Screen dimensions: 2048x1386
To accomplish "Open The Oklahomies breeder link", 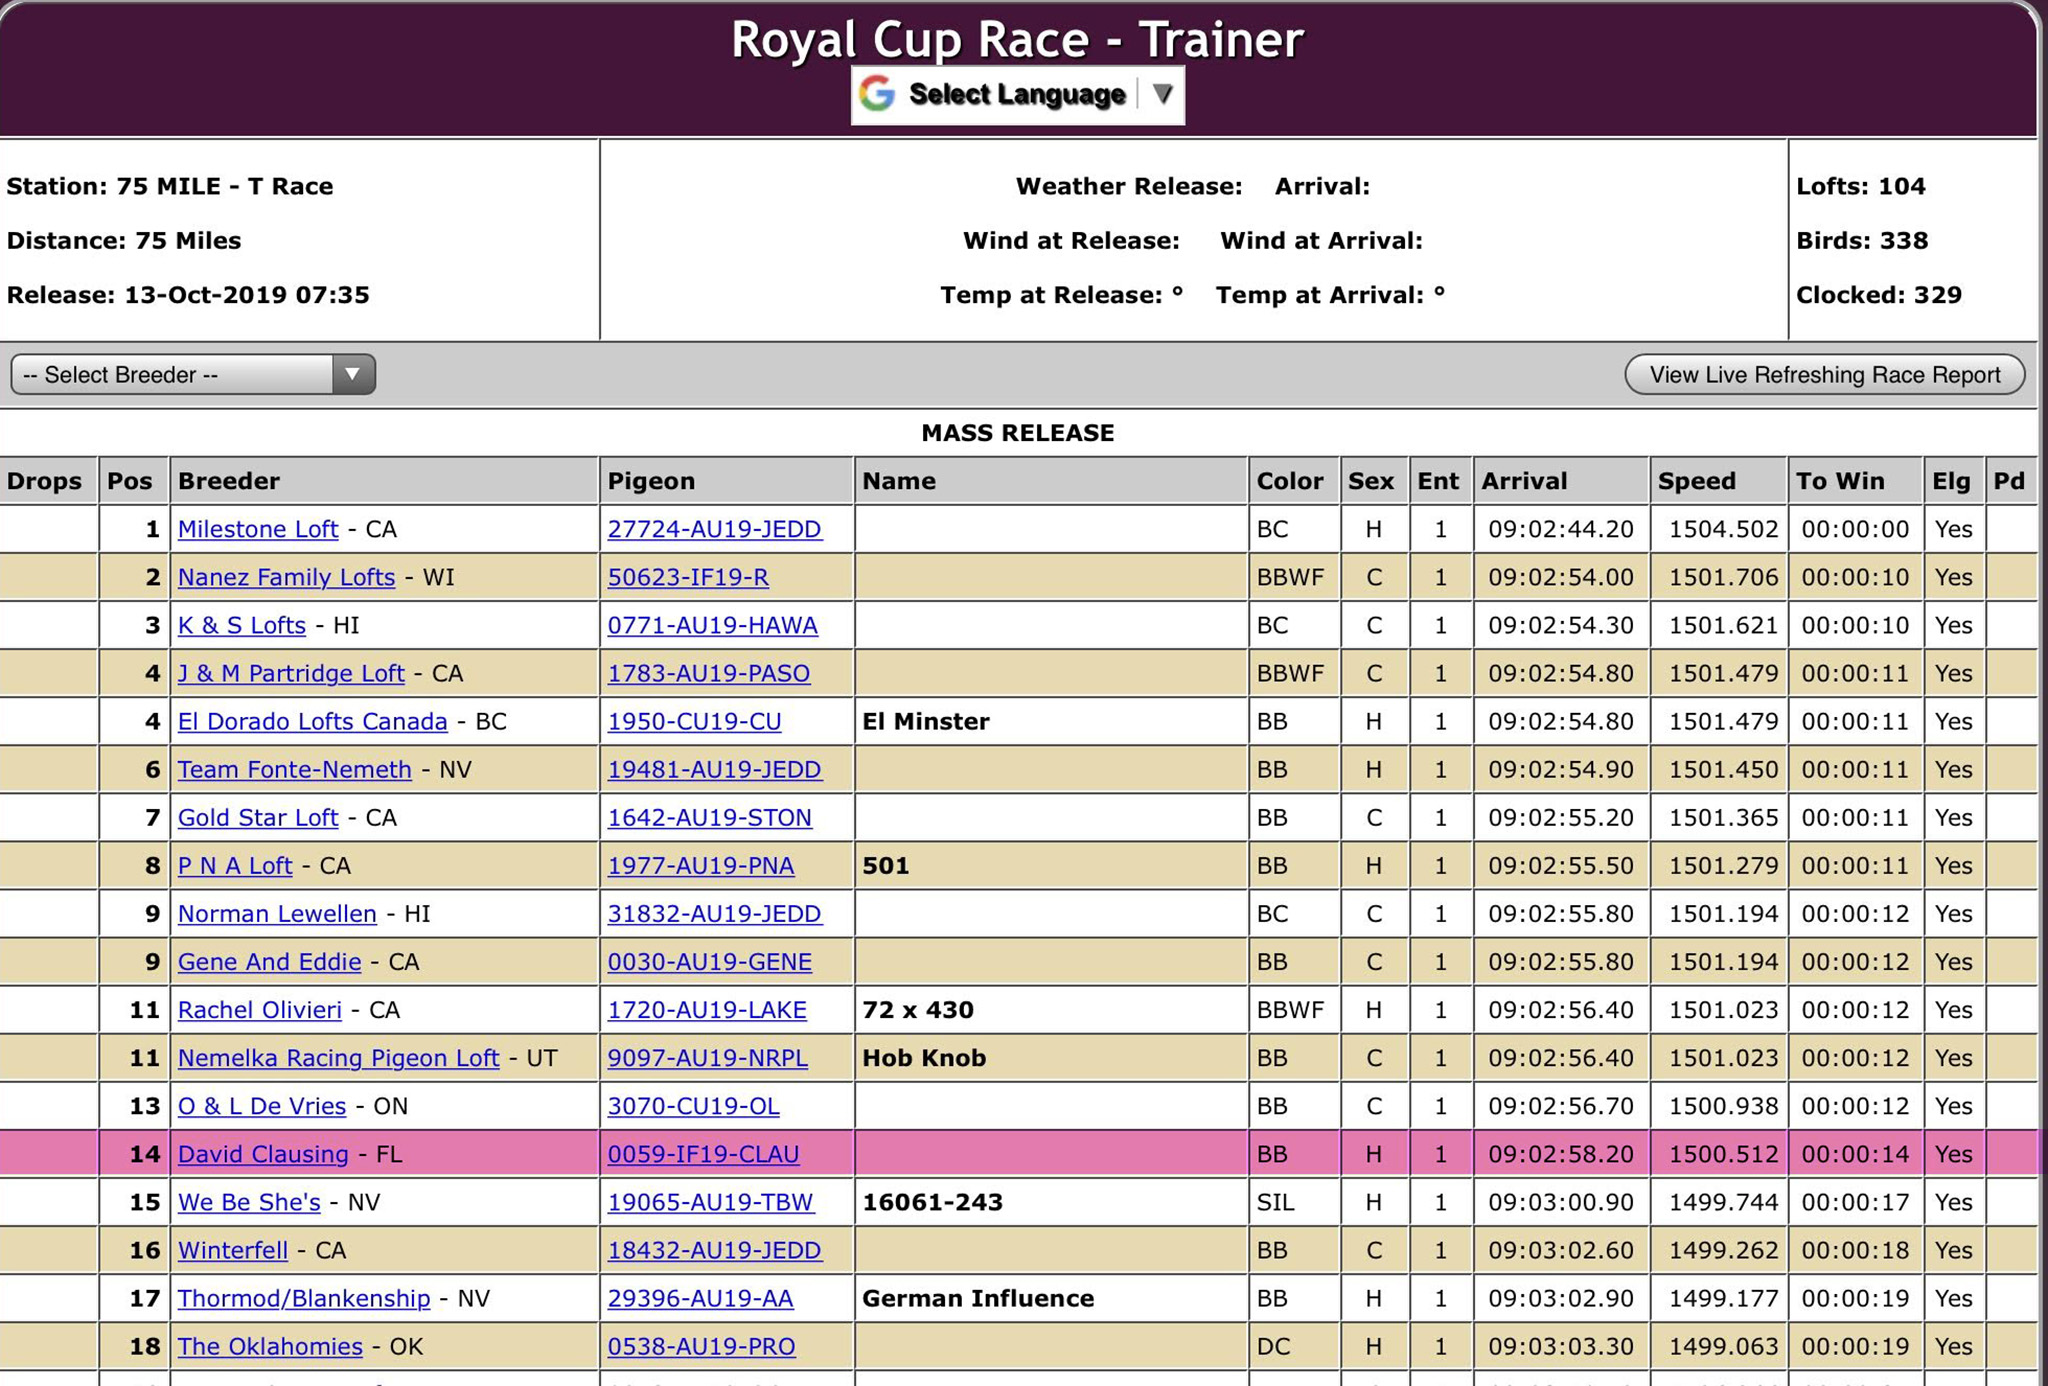I will click(x=270, y=1346).
